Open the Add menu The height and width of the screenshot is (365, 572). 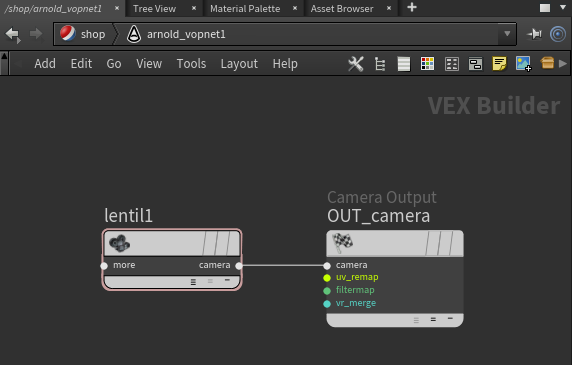point(45,64)
